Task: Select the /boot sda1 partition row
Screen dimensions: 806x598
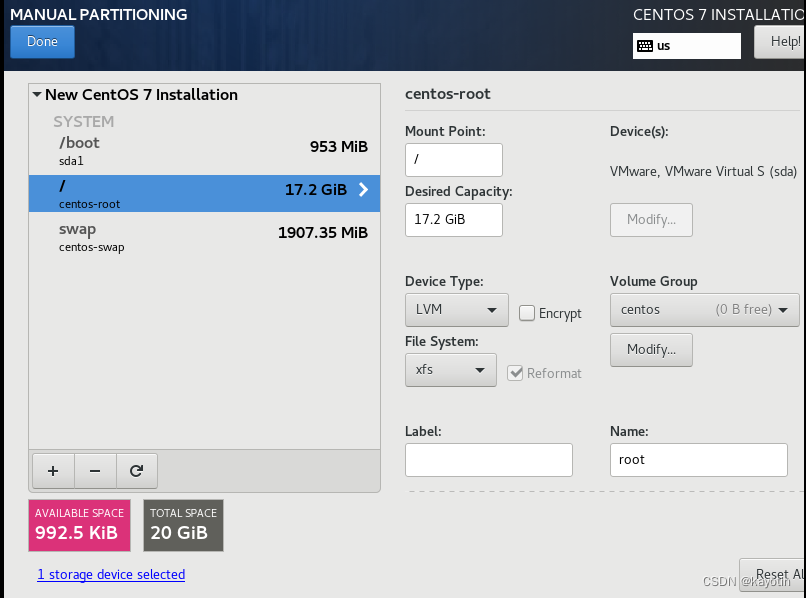Action: pyautogui.click(x=205, y=151)
